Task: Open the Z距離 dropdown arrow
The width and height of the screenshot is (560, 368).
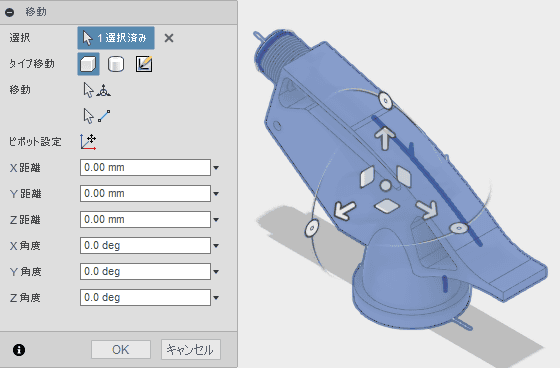Action: point(216,220)
